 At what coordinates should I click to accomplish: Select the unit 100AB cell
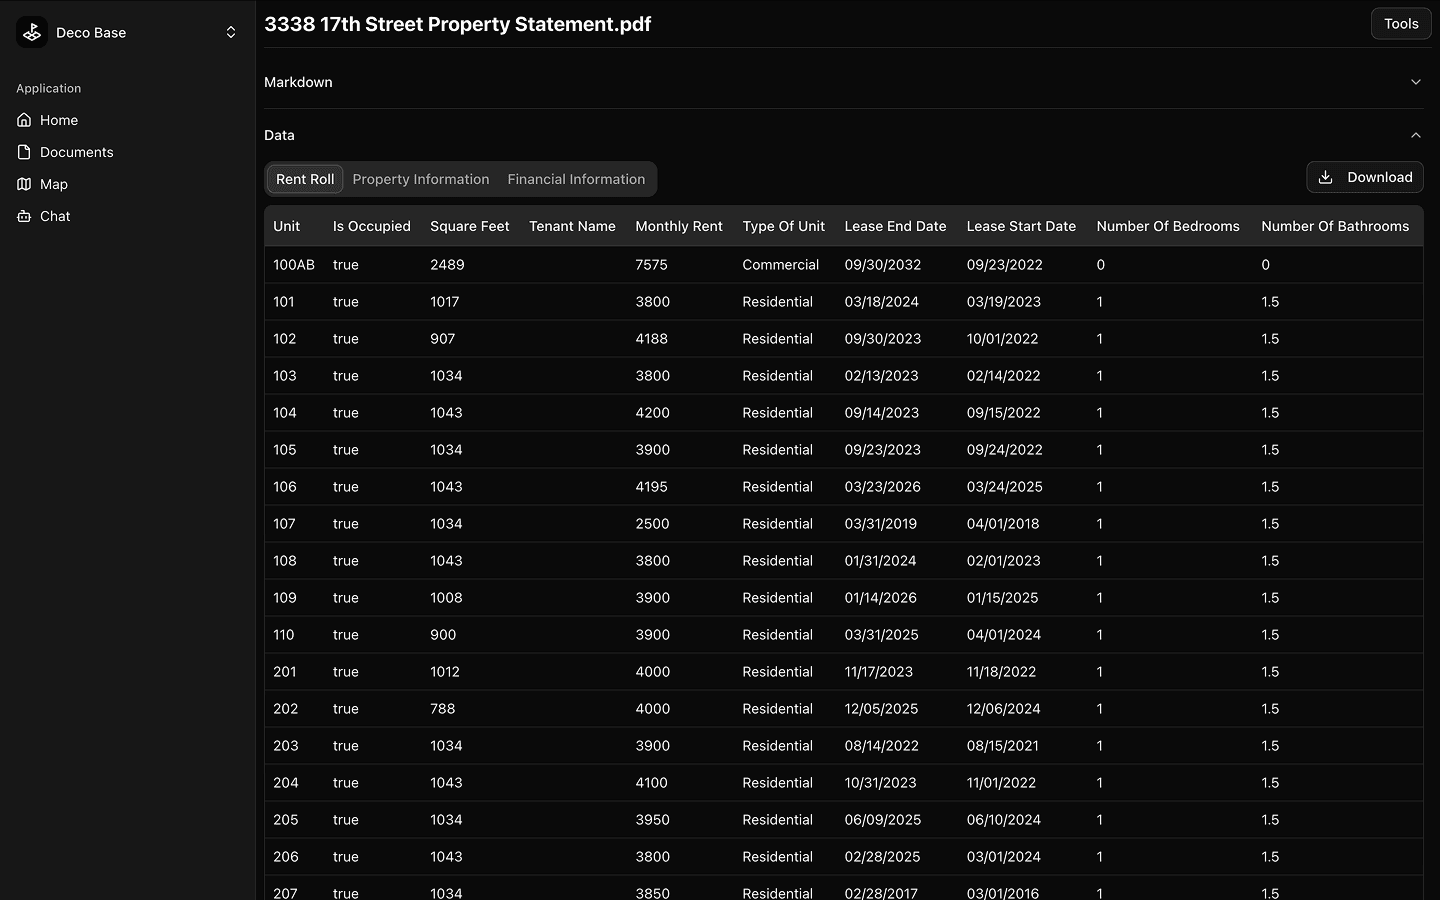point(294,265)
